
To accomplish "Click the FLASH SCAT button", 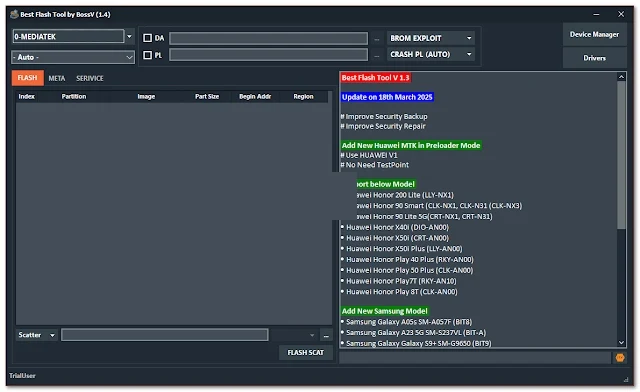I will (x=305, y=352).
